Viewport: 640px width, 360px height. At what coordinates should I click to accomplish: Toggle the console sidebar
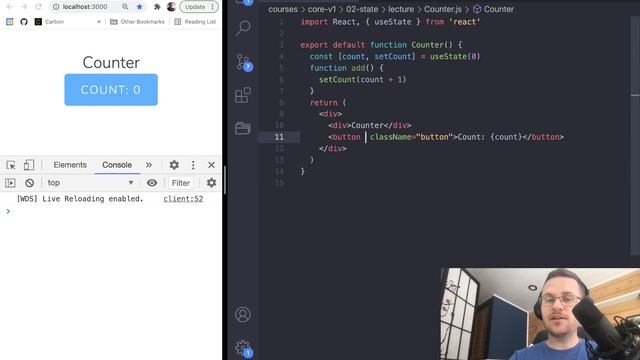pos(10,183)
